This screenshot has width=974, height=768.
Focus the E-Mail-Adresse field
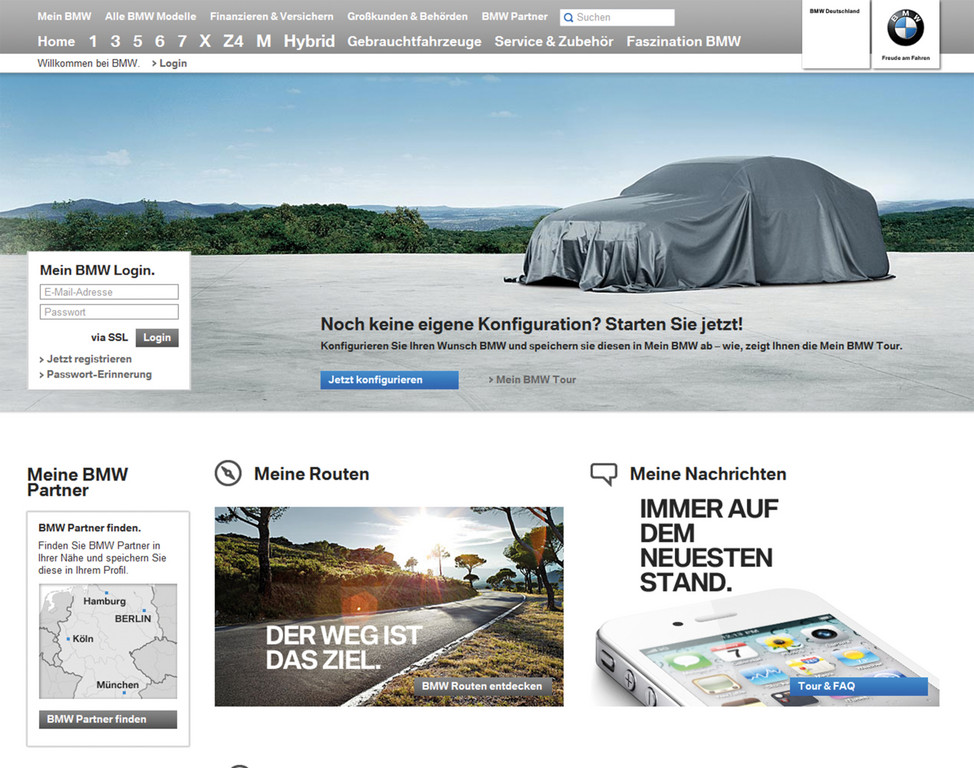[x=109, y=292]
